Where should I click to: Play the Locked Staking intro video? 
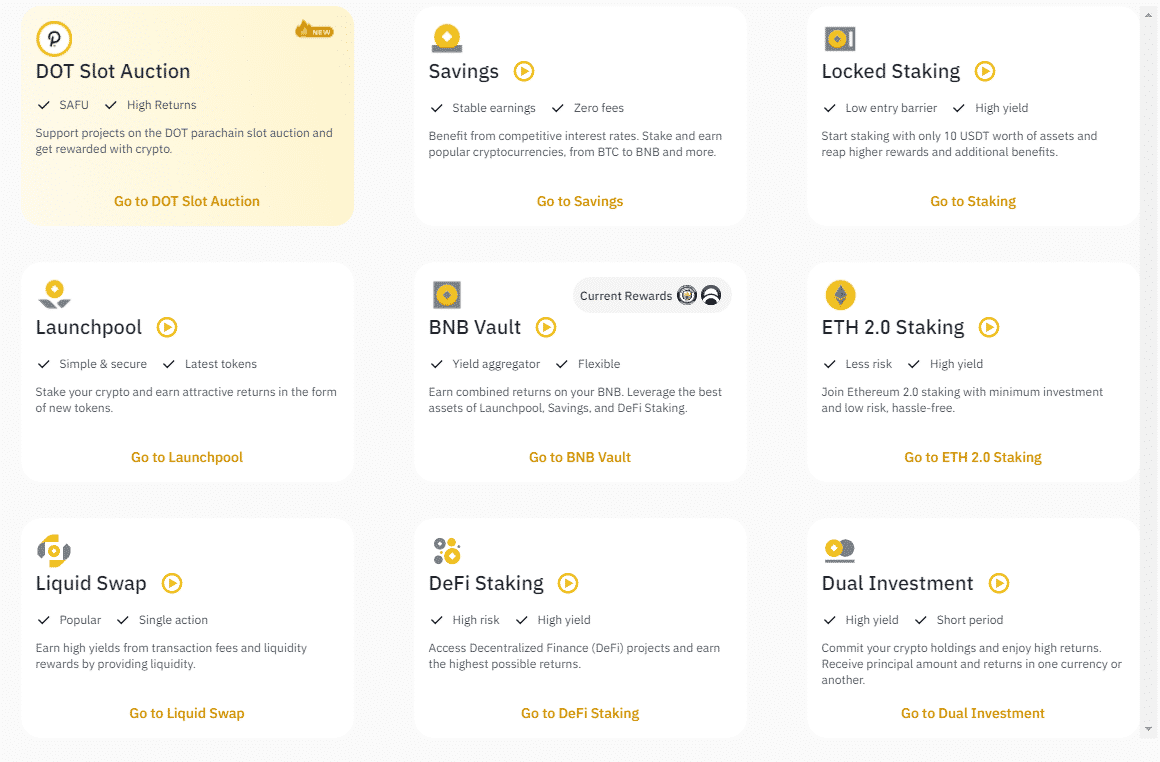click(x=985, y=71)
